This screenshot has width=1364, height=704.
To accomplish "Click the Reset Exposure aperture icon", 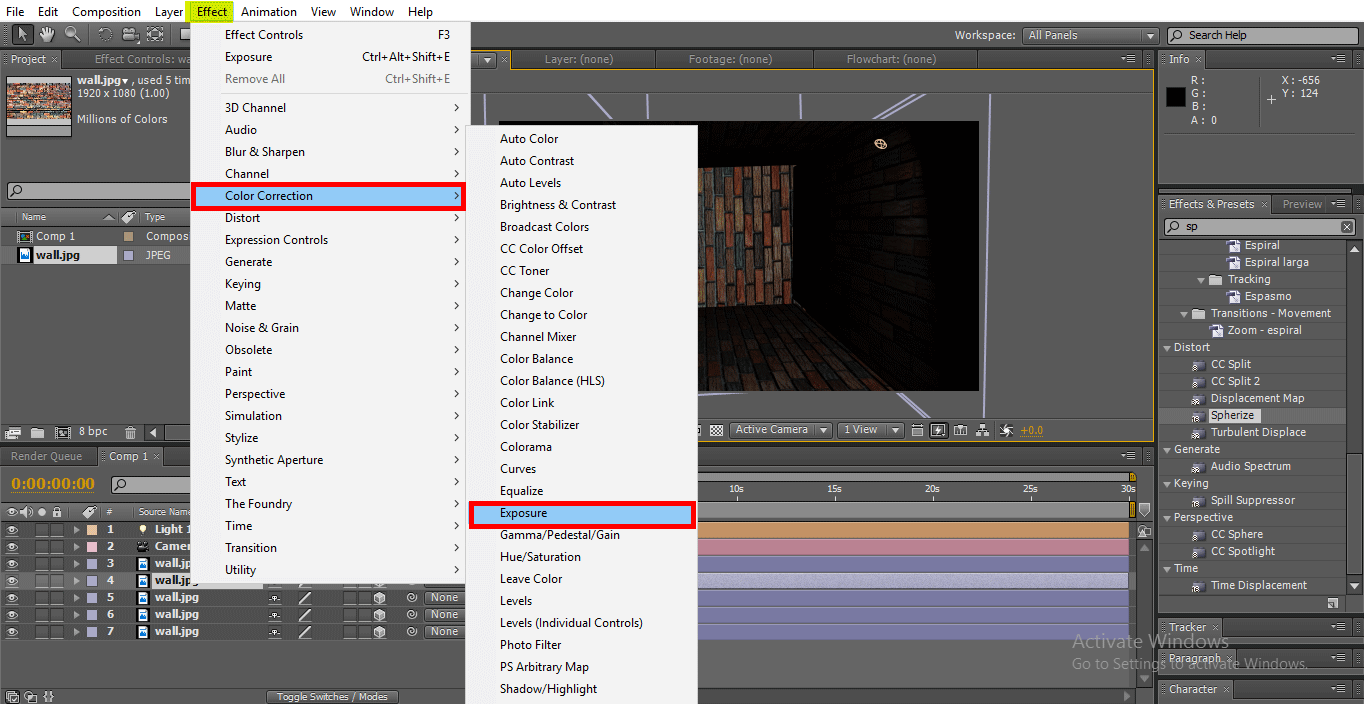I will 1006,431.
